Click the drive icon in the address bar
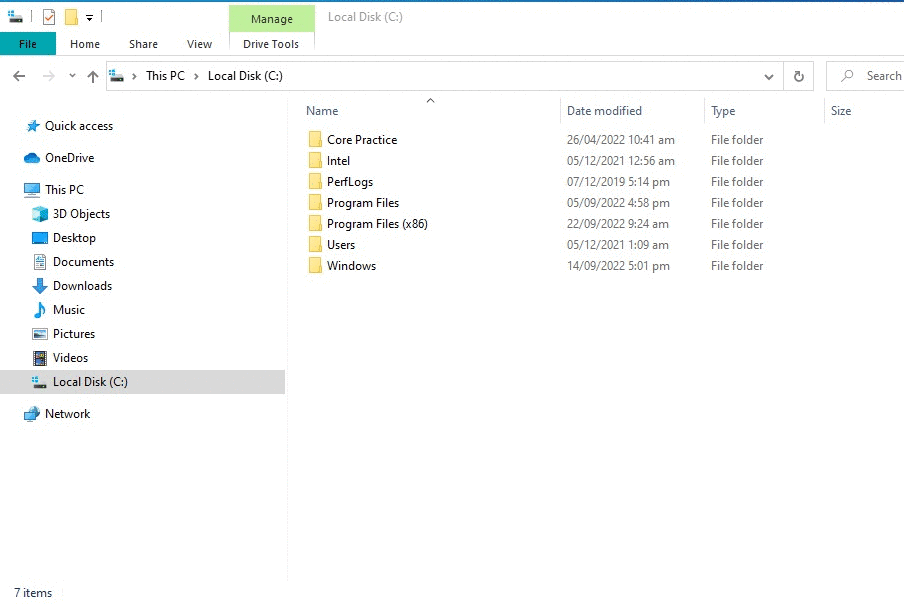The height and width of the screenshot is (604, 904). pyautogui.click(x=116, y=76)
